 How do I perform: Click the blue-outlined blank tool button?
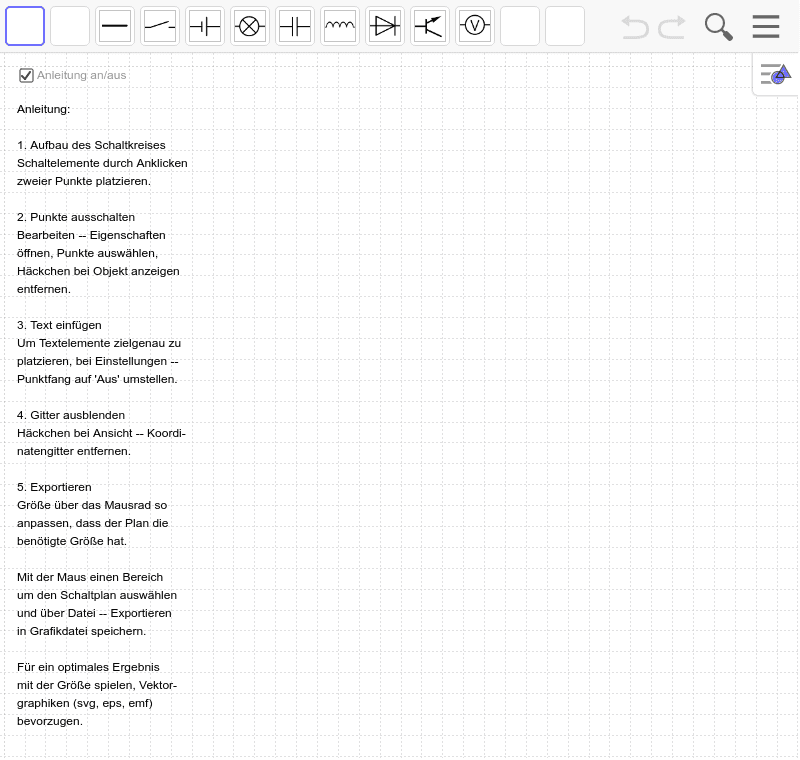pyautogui.click(x=25, y=26)
